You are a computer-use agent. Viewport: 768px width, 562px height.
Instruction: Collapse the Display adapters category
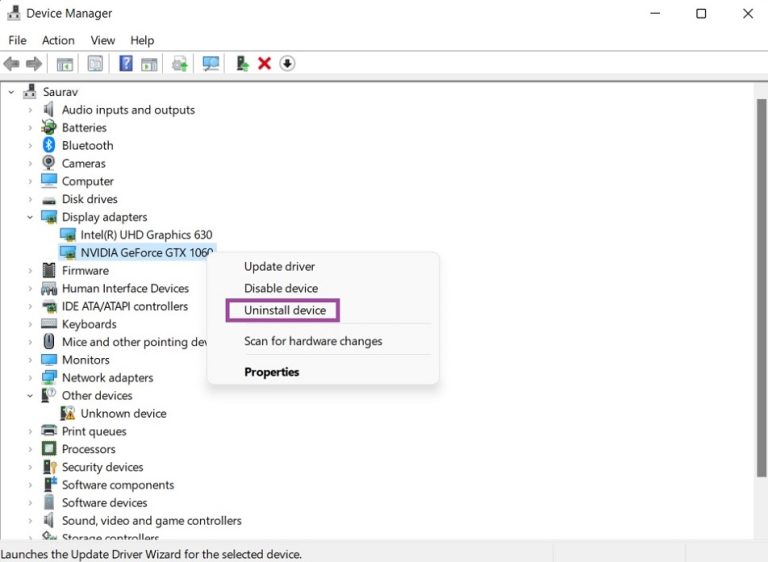point(30,217)
